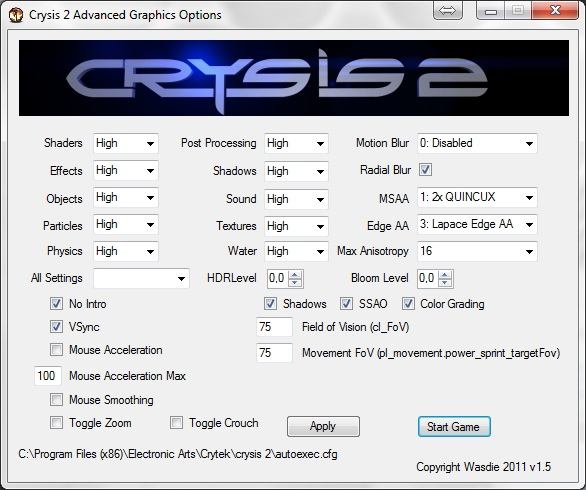
Task: Click the Crysis 2 app icon in title bar
Action: 15,15
